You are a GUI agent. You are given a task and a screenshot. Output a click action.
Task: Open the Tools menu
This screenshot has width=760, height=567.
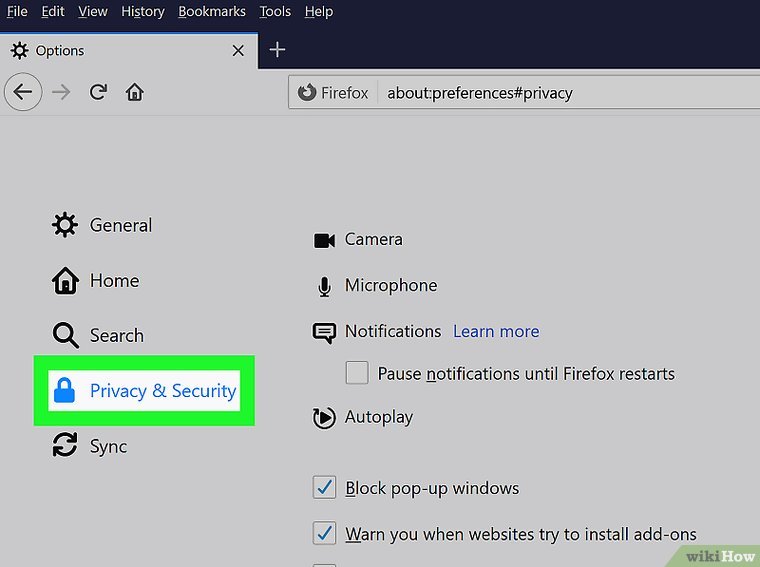[275, 11]
